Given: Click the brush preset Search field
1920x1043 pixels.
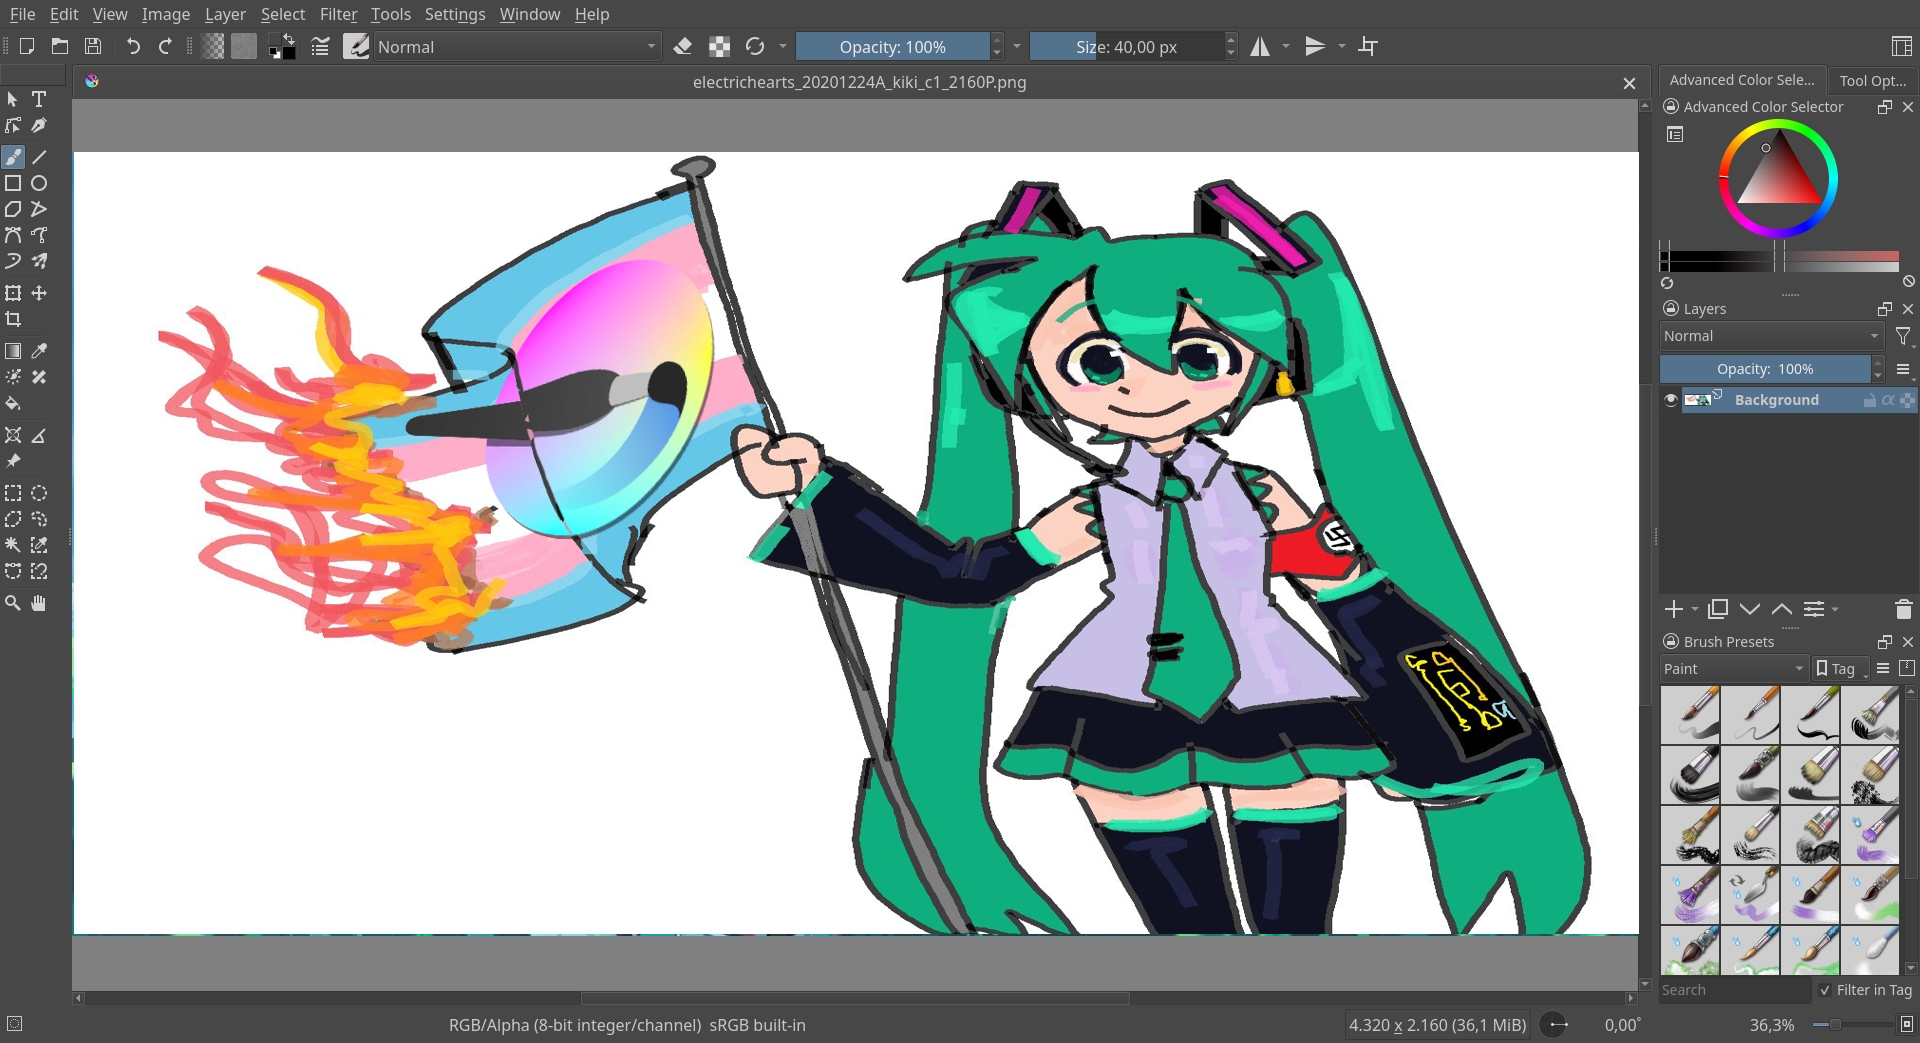Looking at the screenshot, I should coord(1735,990).
